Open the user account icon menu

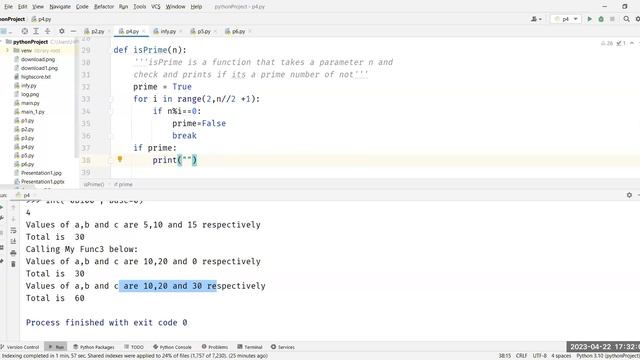coord(536,19)
